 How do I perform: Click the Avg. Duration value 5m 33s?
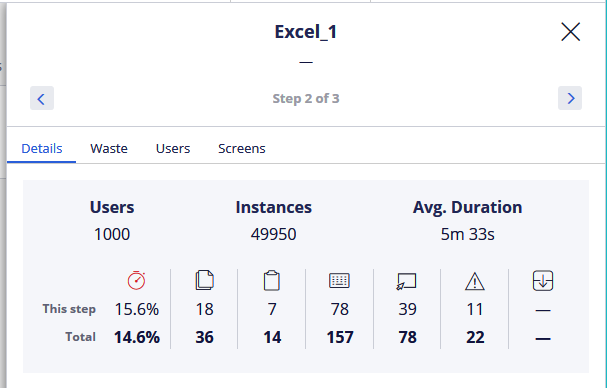[x=467, y=234]
